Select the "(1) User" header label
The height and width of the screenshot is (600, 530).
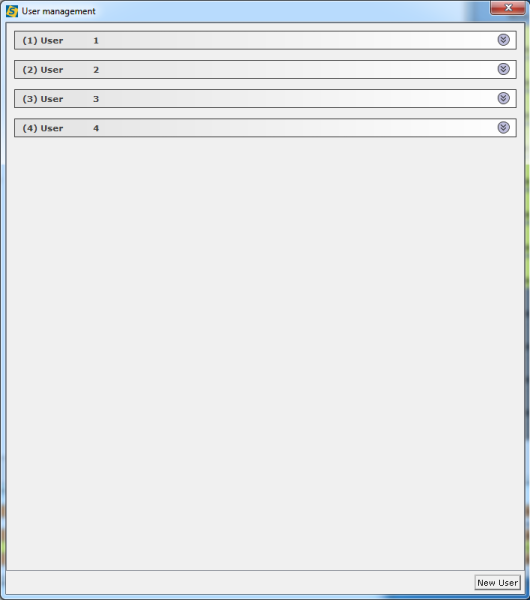coord(43,41)
